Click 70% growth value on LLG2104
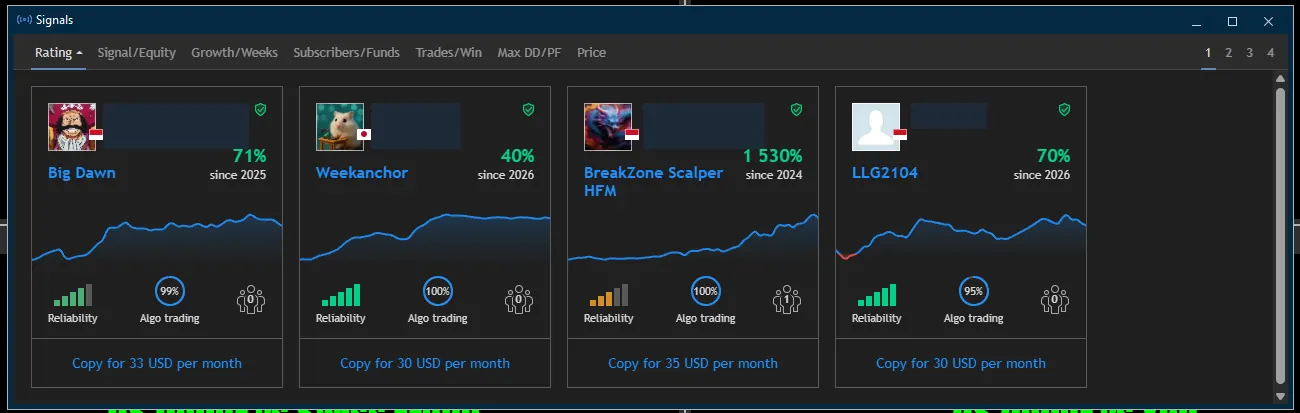This screenshot has width=1300, height=413. pos(1053,156)
